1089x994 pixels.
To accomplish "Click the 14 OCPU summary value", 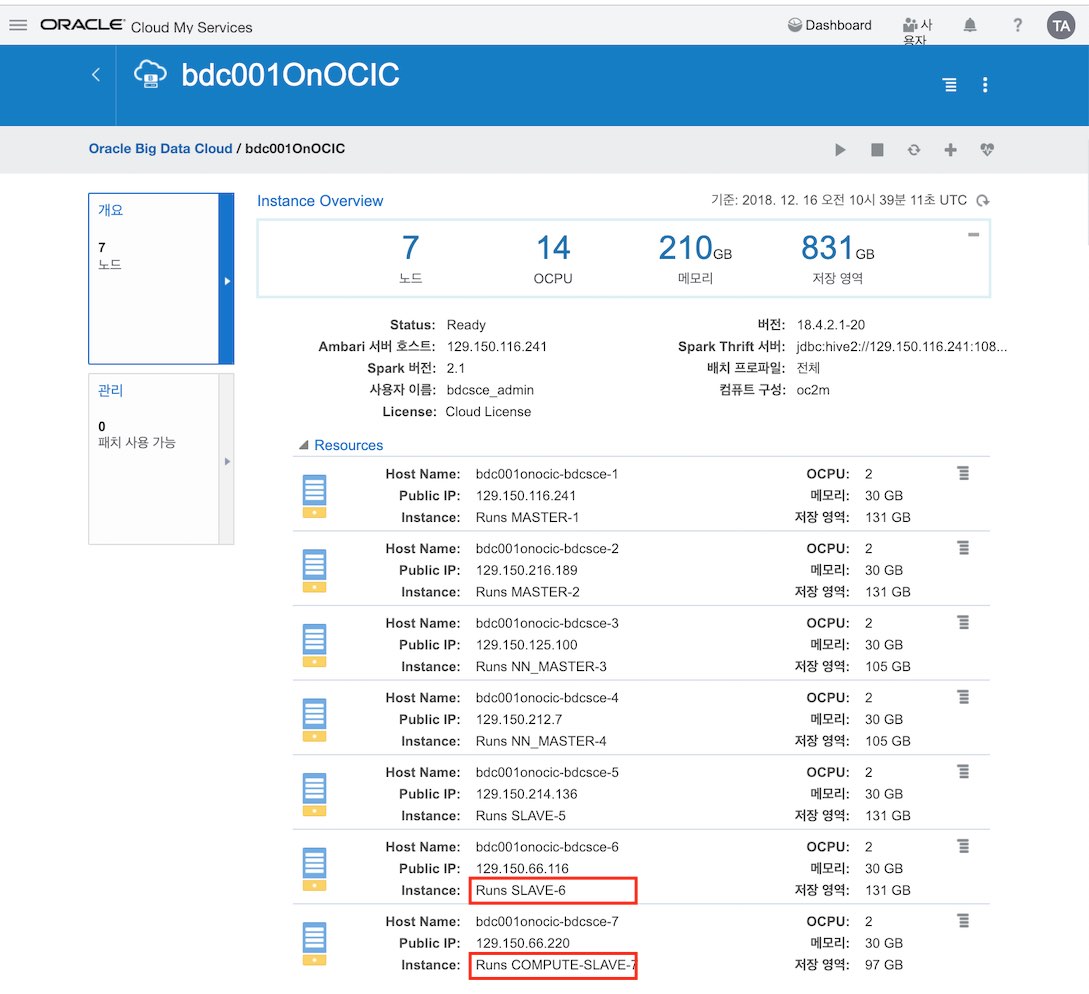I will 553,248.
